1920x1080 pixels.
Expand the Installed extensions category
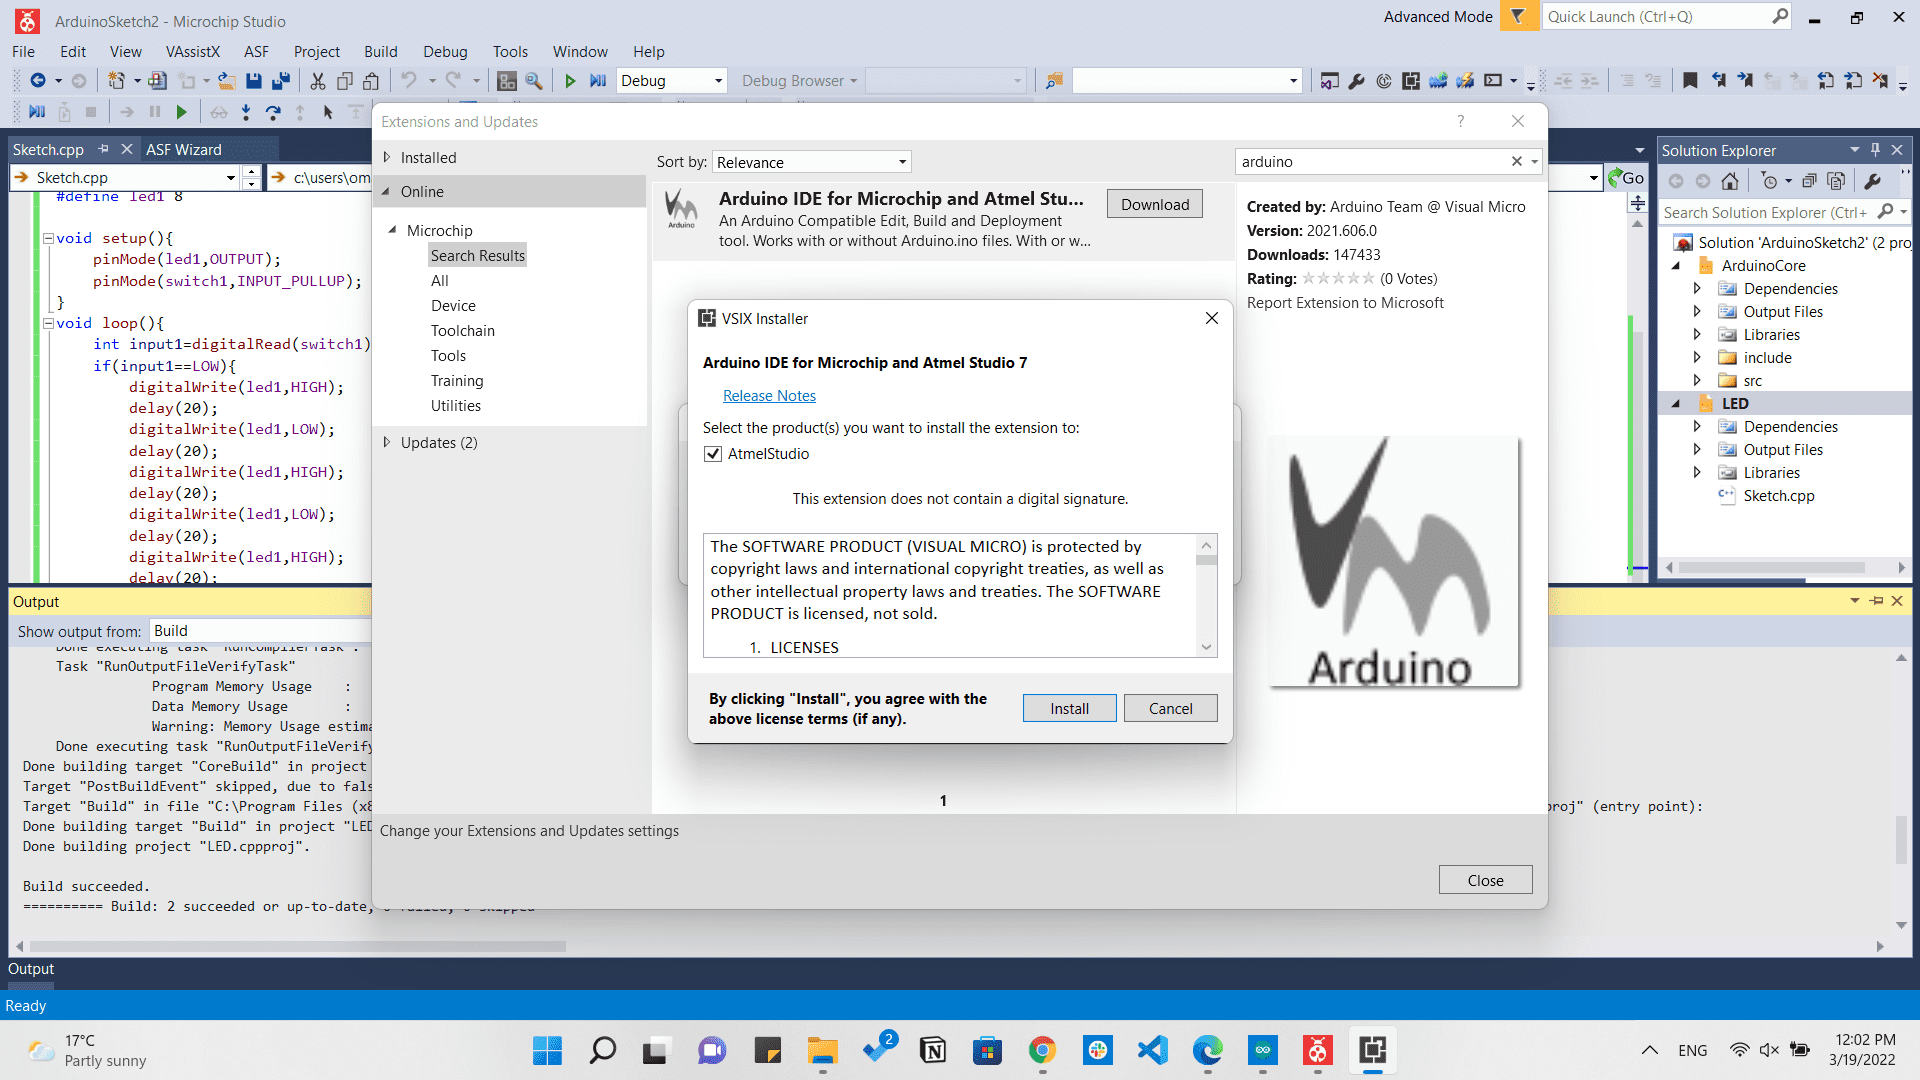pos(387,158)
